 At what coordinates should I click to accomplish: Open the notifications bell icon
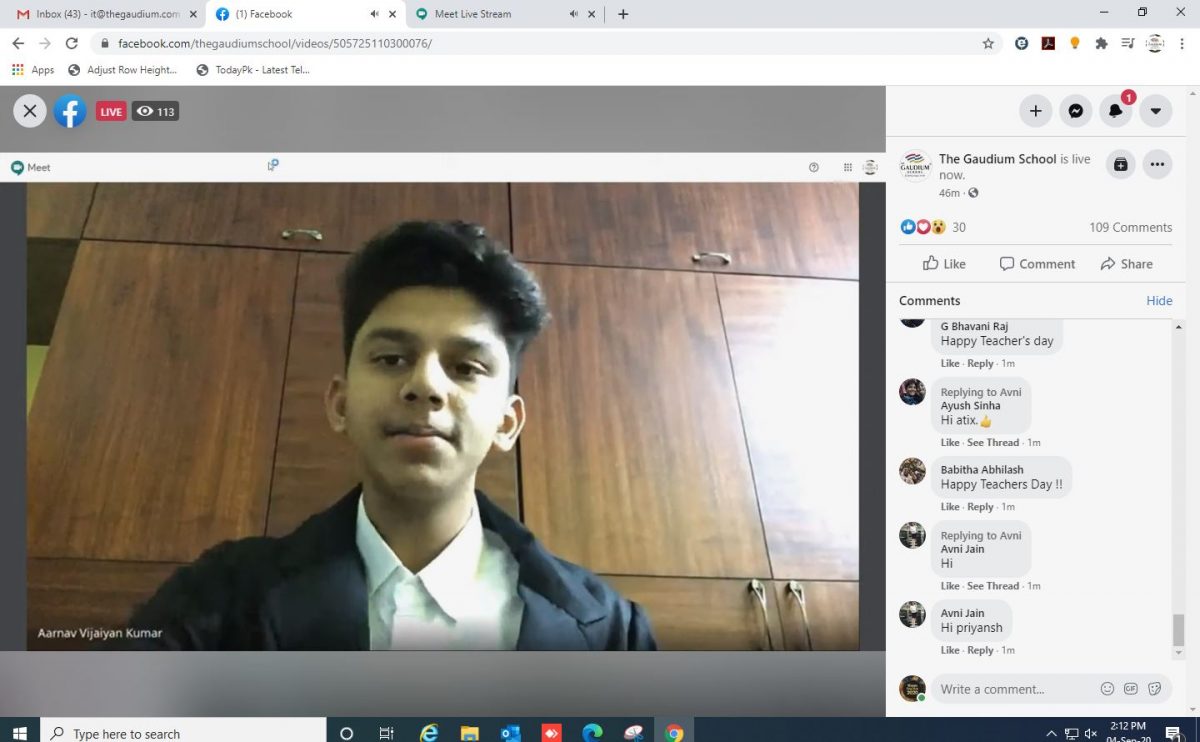1115,111
